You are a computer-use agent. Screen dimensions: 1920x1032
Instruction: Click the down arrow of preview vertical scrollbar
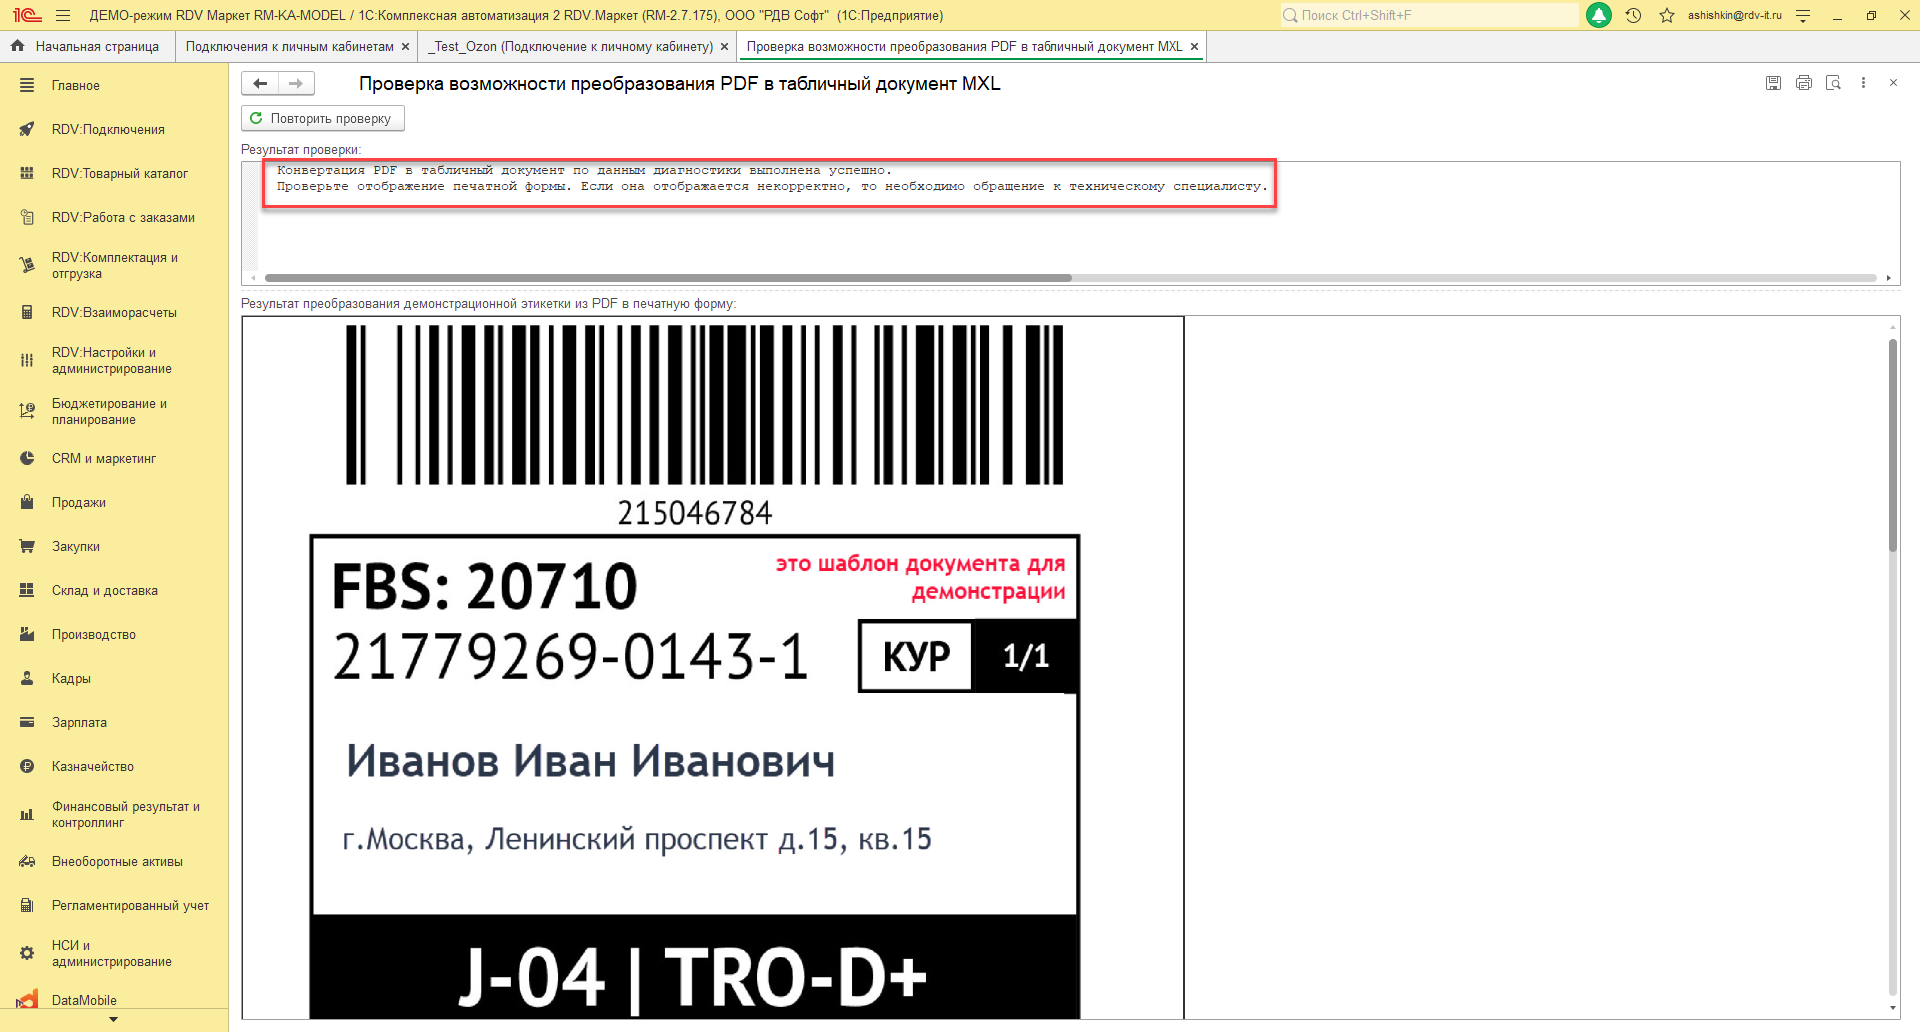tap(1893, 1009)
